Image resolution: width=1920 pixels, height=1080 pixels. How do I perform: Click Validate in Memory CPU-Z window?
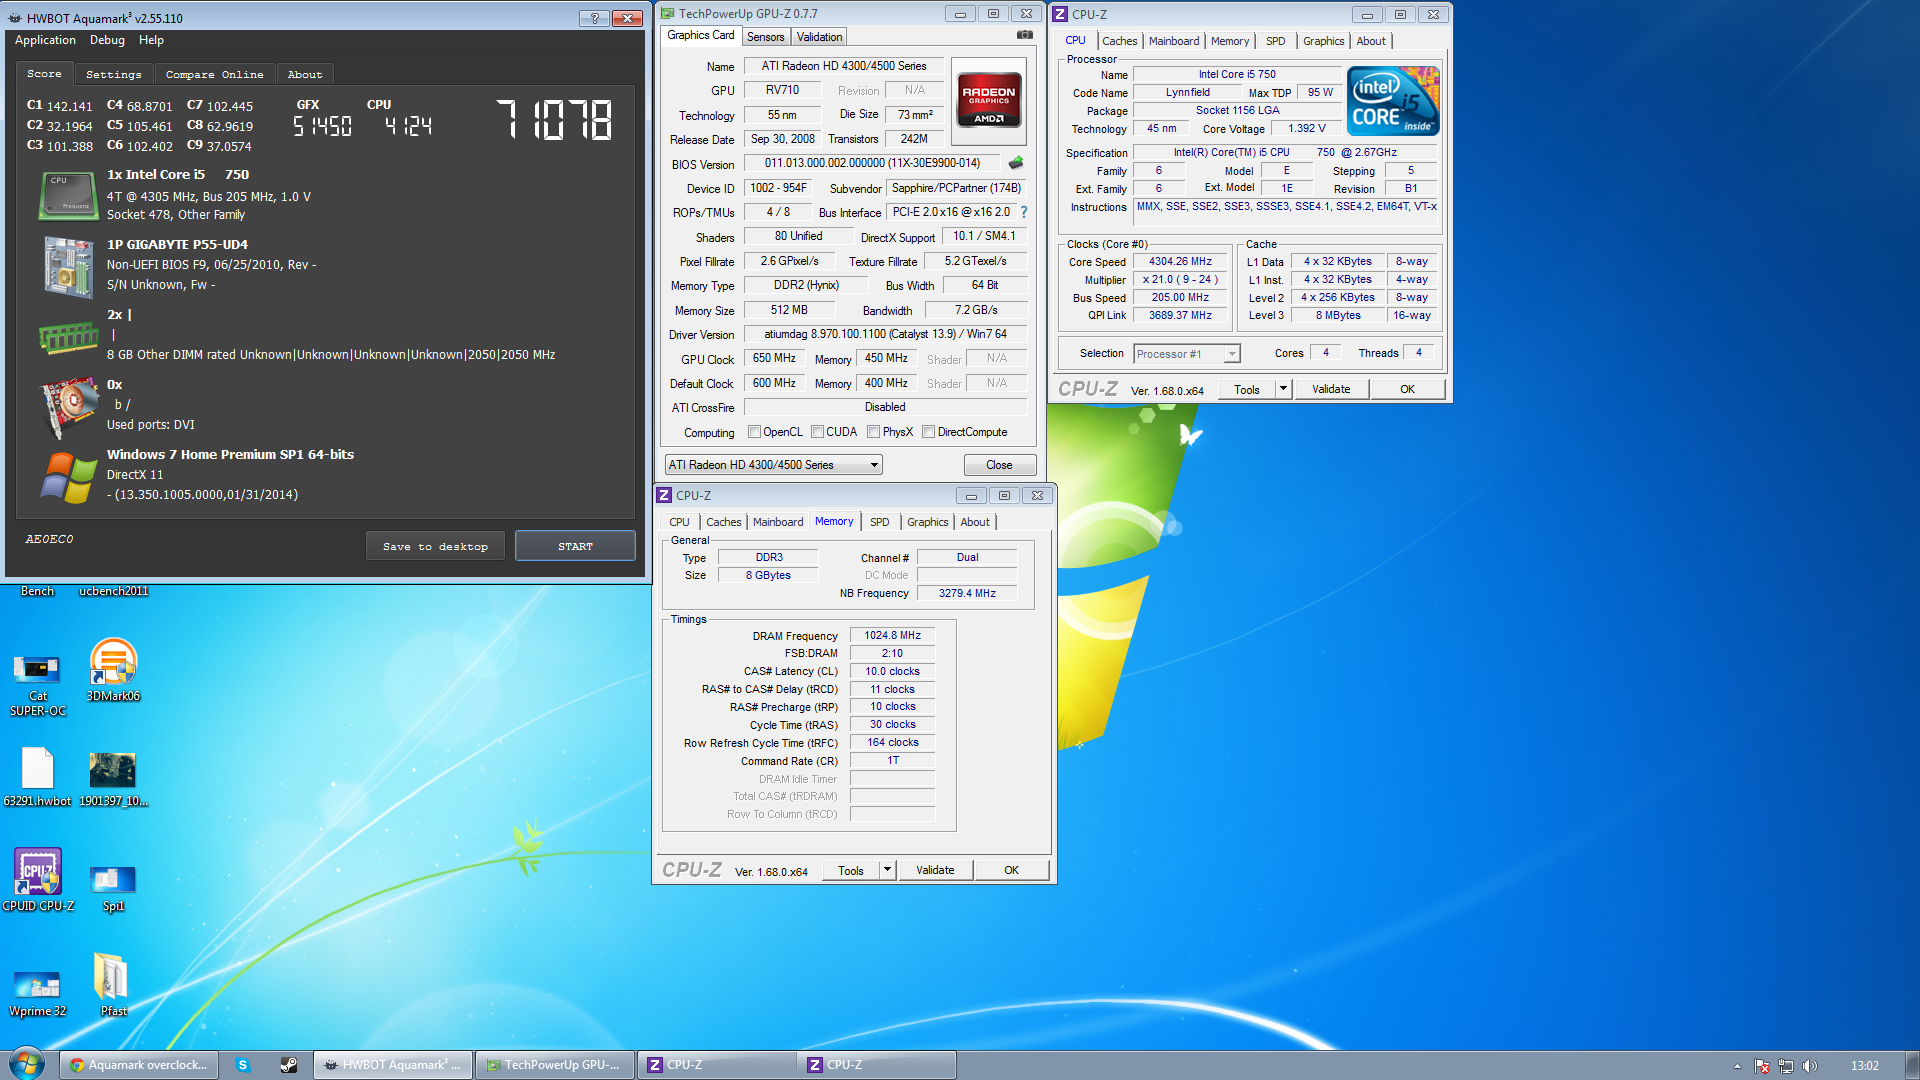[x=935, y=870]
